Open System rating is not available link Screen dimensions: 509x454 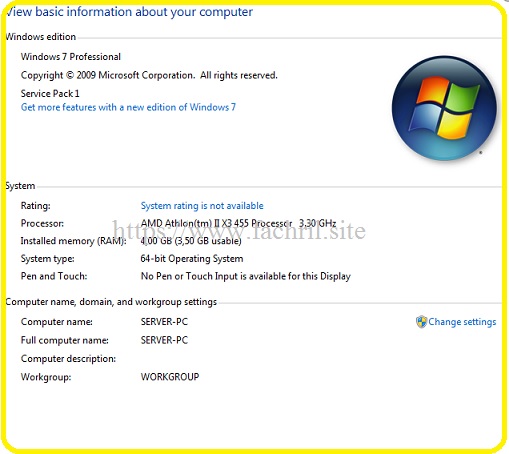[202, 206]
